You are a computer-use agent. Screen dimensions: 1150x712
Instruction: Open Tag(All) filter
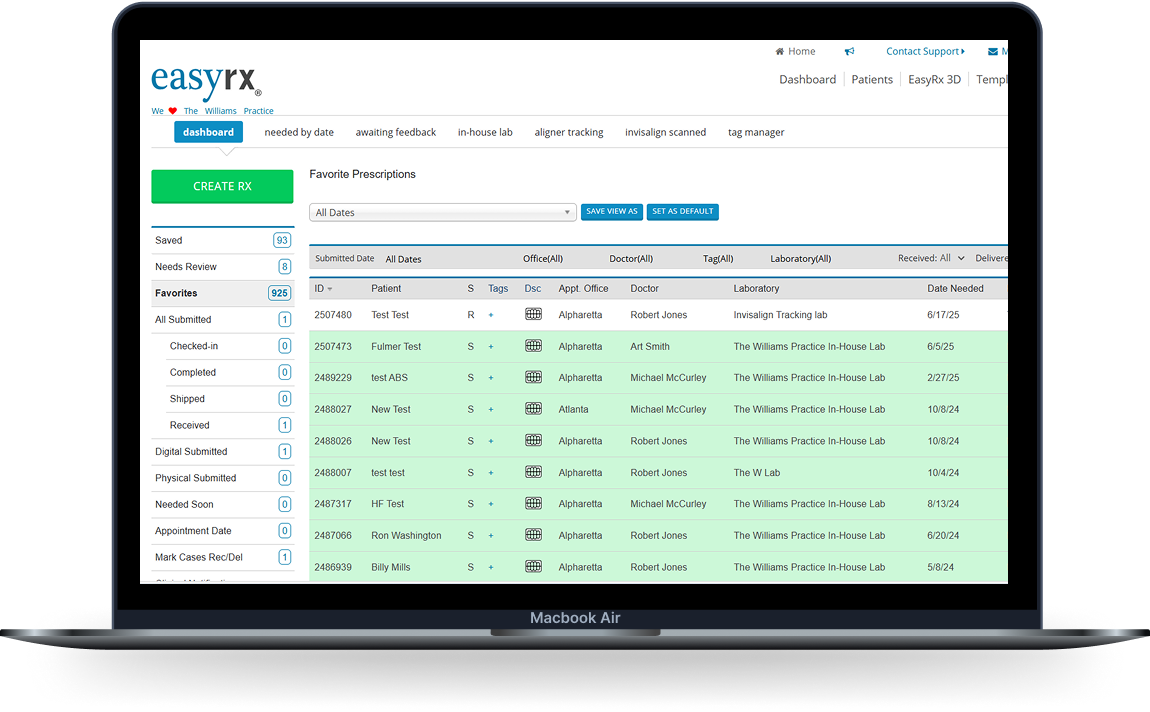[718, 259]
